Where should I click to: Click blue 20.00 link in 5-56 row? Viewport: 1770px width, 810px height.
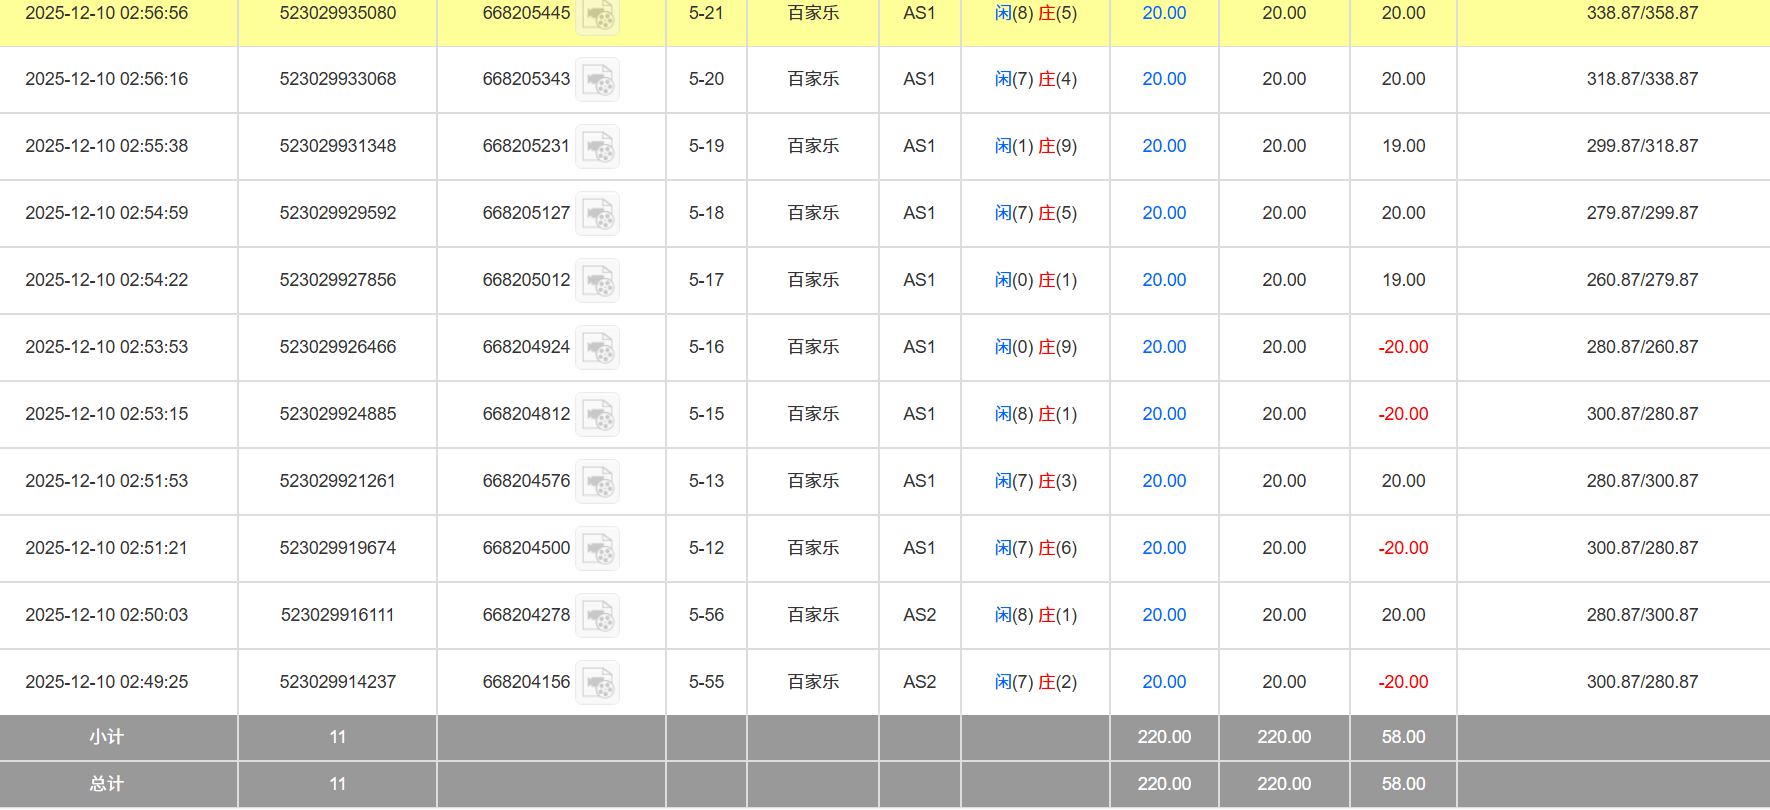pos(1164,615)
